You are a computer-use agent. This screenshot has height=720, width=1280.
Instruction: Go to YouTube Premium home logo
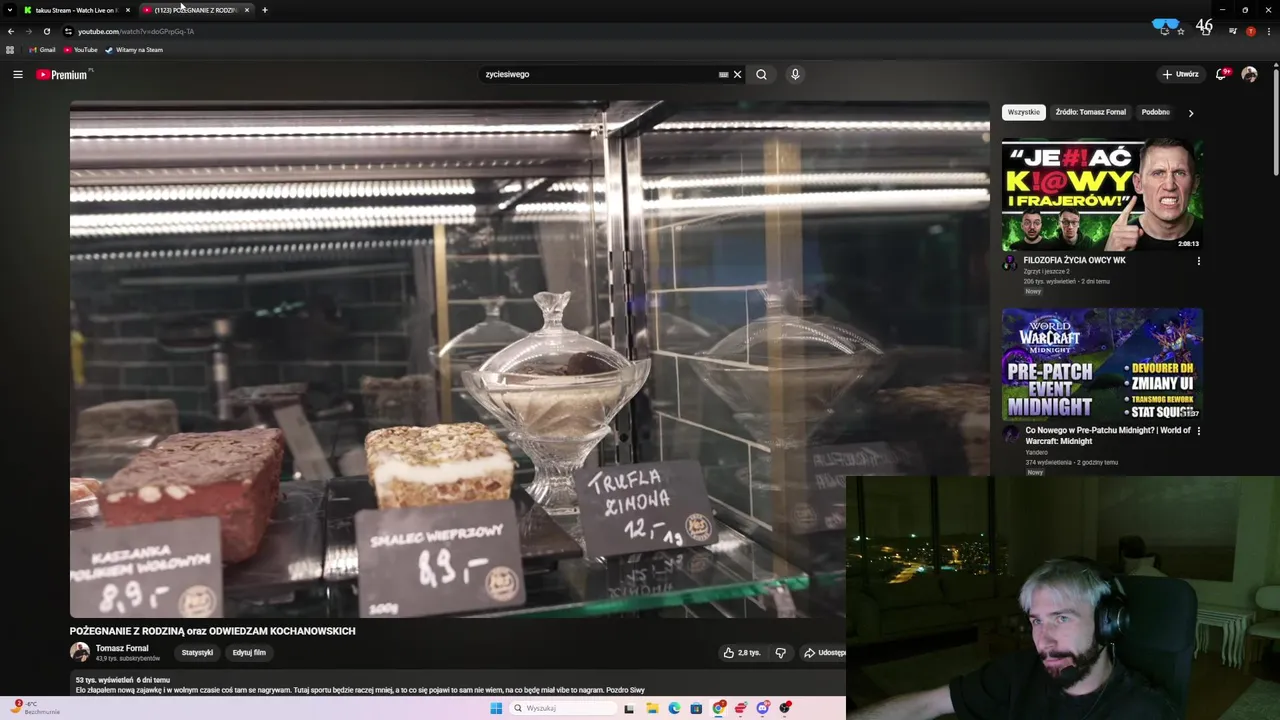64,74
